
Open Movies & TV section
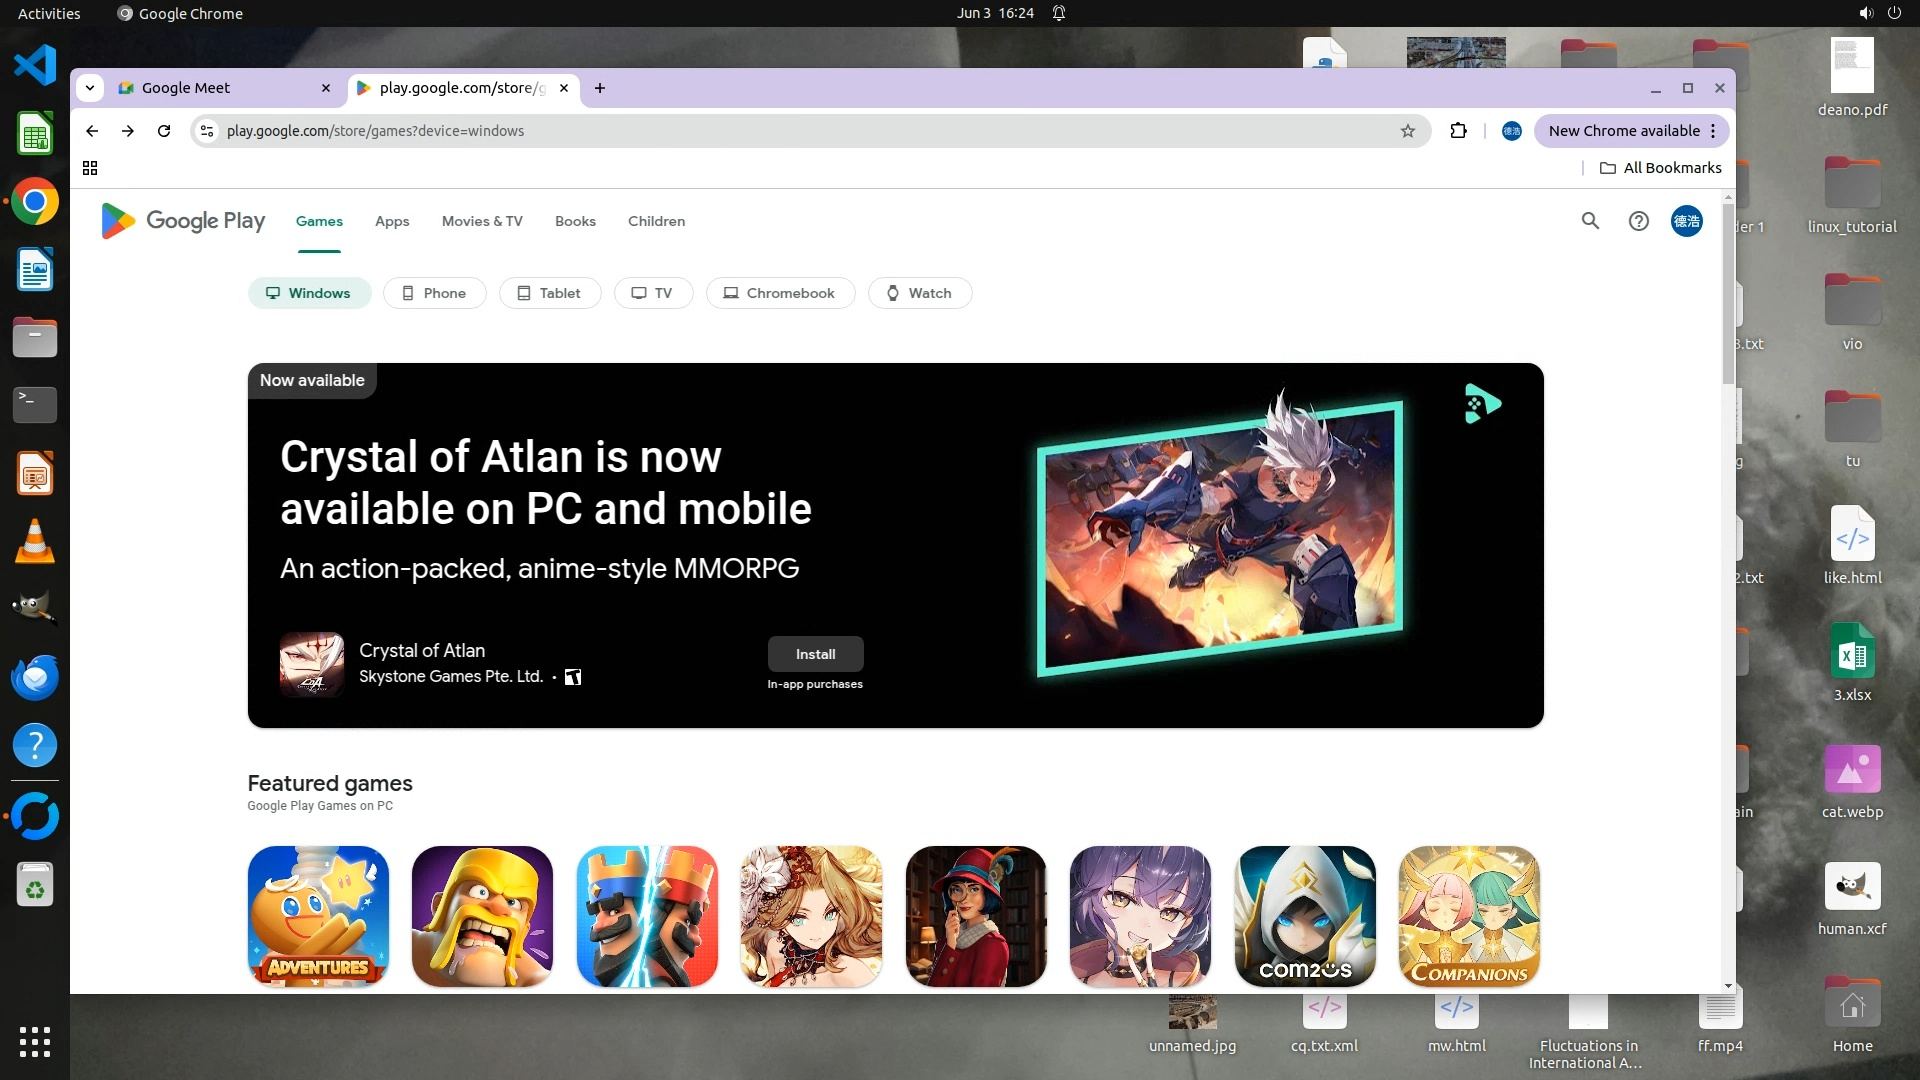482,221
